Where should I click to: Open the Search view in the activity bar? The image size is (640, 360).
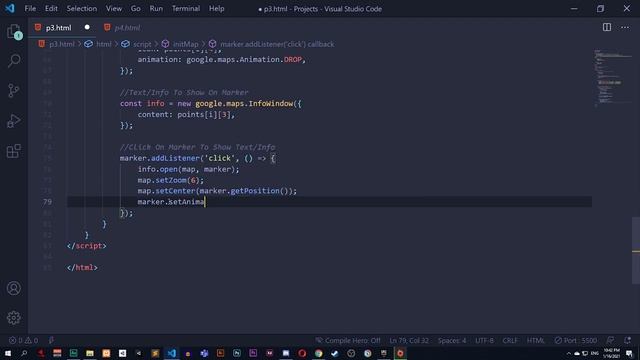click(14, 61)
